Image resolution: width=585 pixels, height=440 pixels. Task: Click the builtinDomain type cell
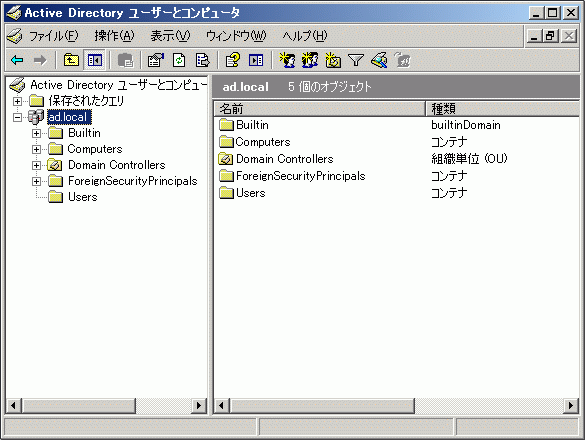(466, 125)
